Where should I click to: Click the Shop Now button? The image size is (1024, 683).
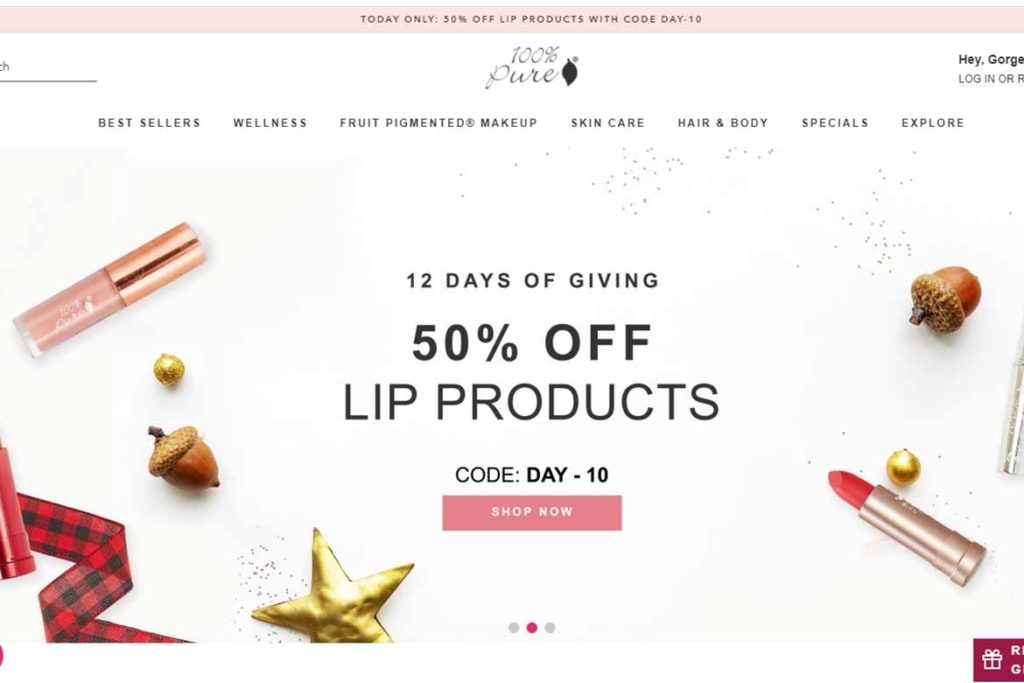pyautogui.click(x=532, y=513)
